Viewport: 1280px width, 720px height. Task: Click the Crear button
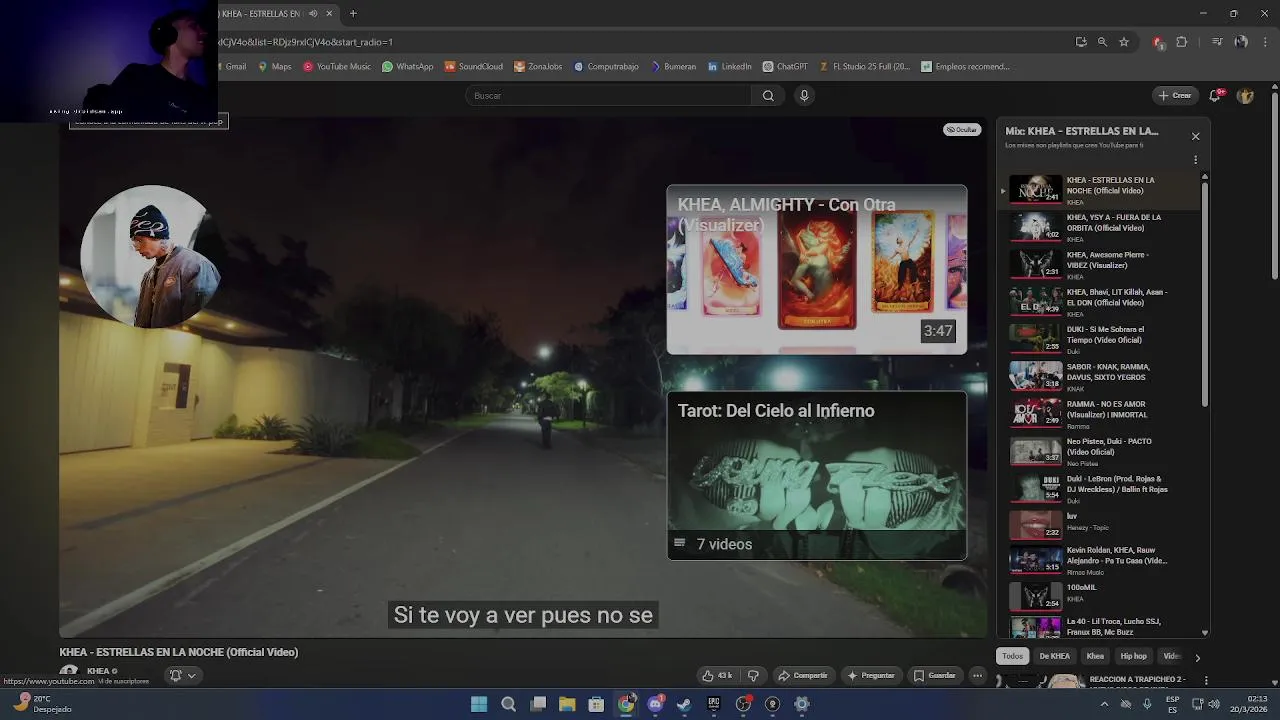[x=1175, y=96]
